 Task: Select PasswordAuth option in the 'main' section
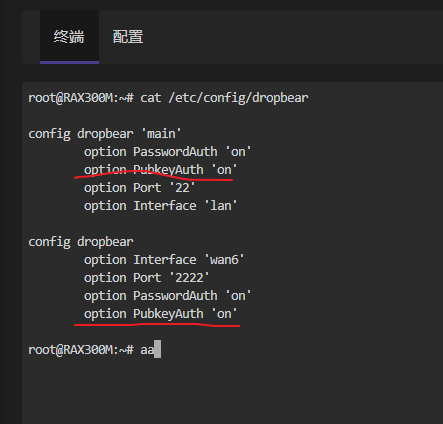(167, 152)
